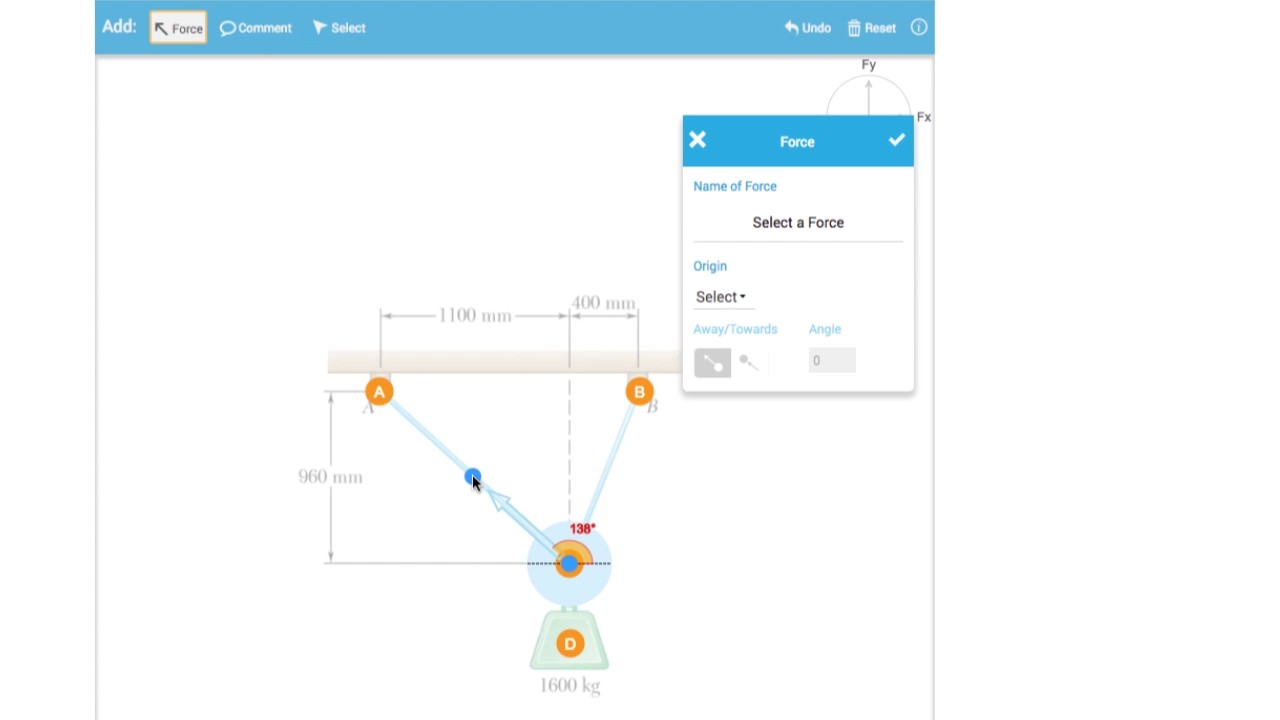Activate the Select pointer tool

coord(339,28)
